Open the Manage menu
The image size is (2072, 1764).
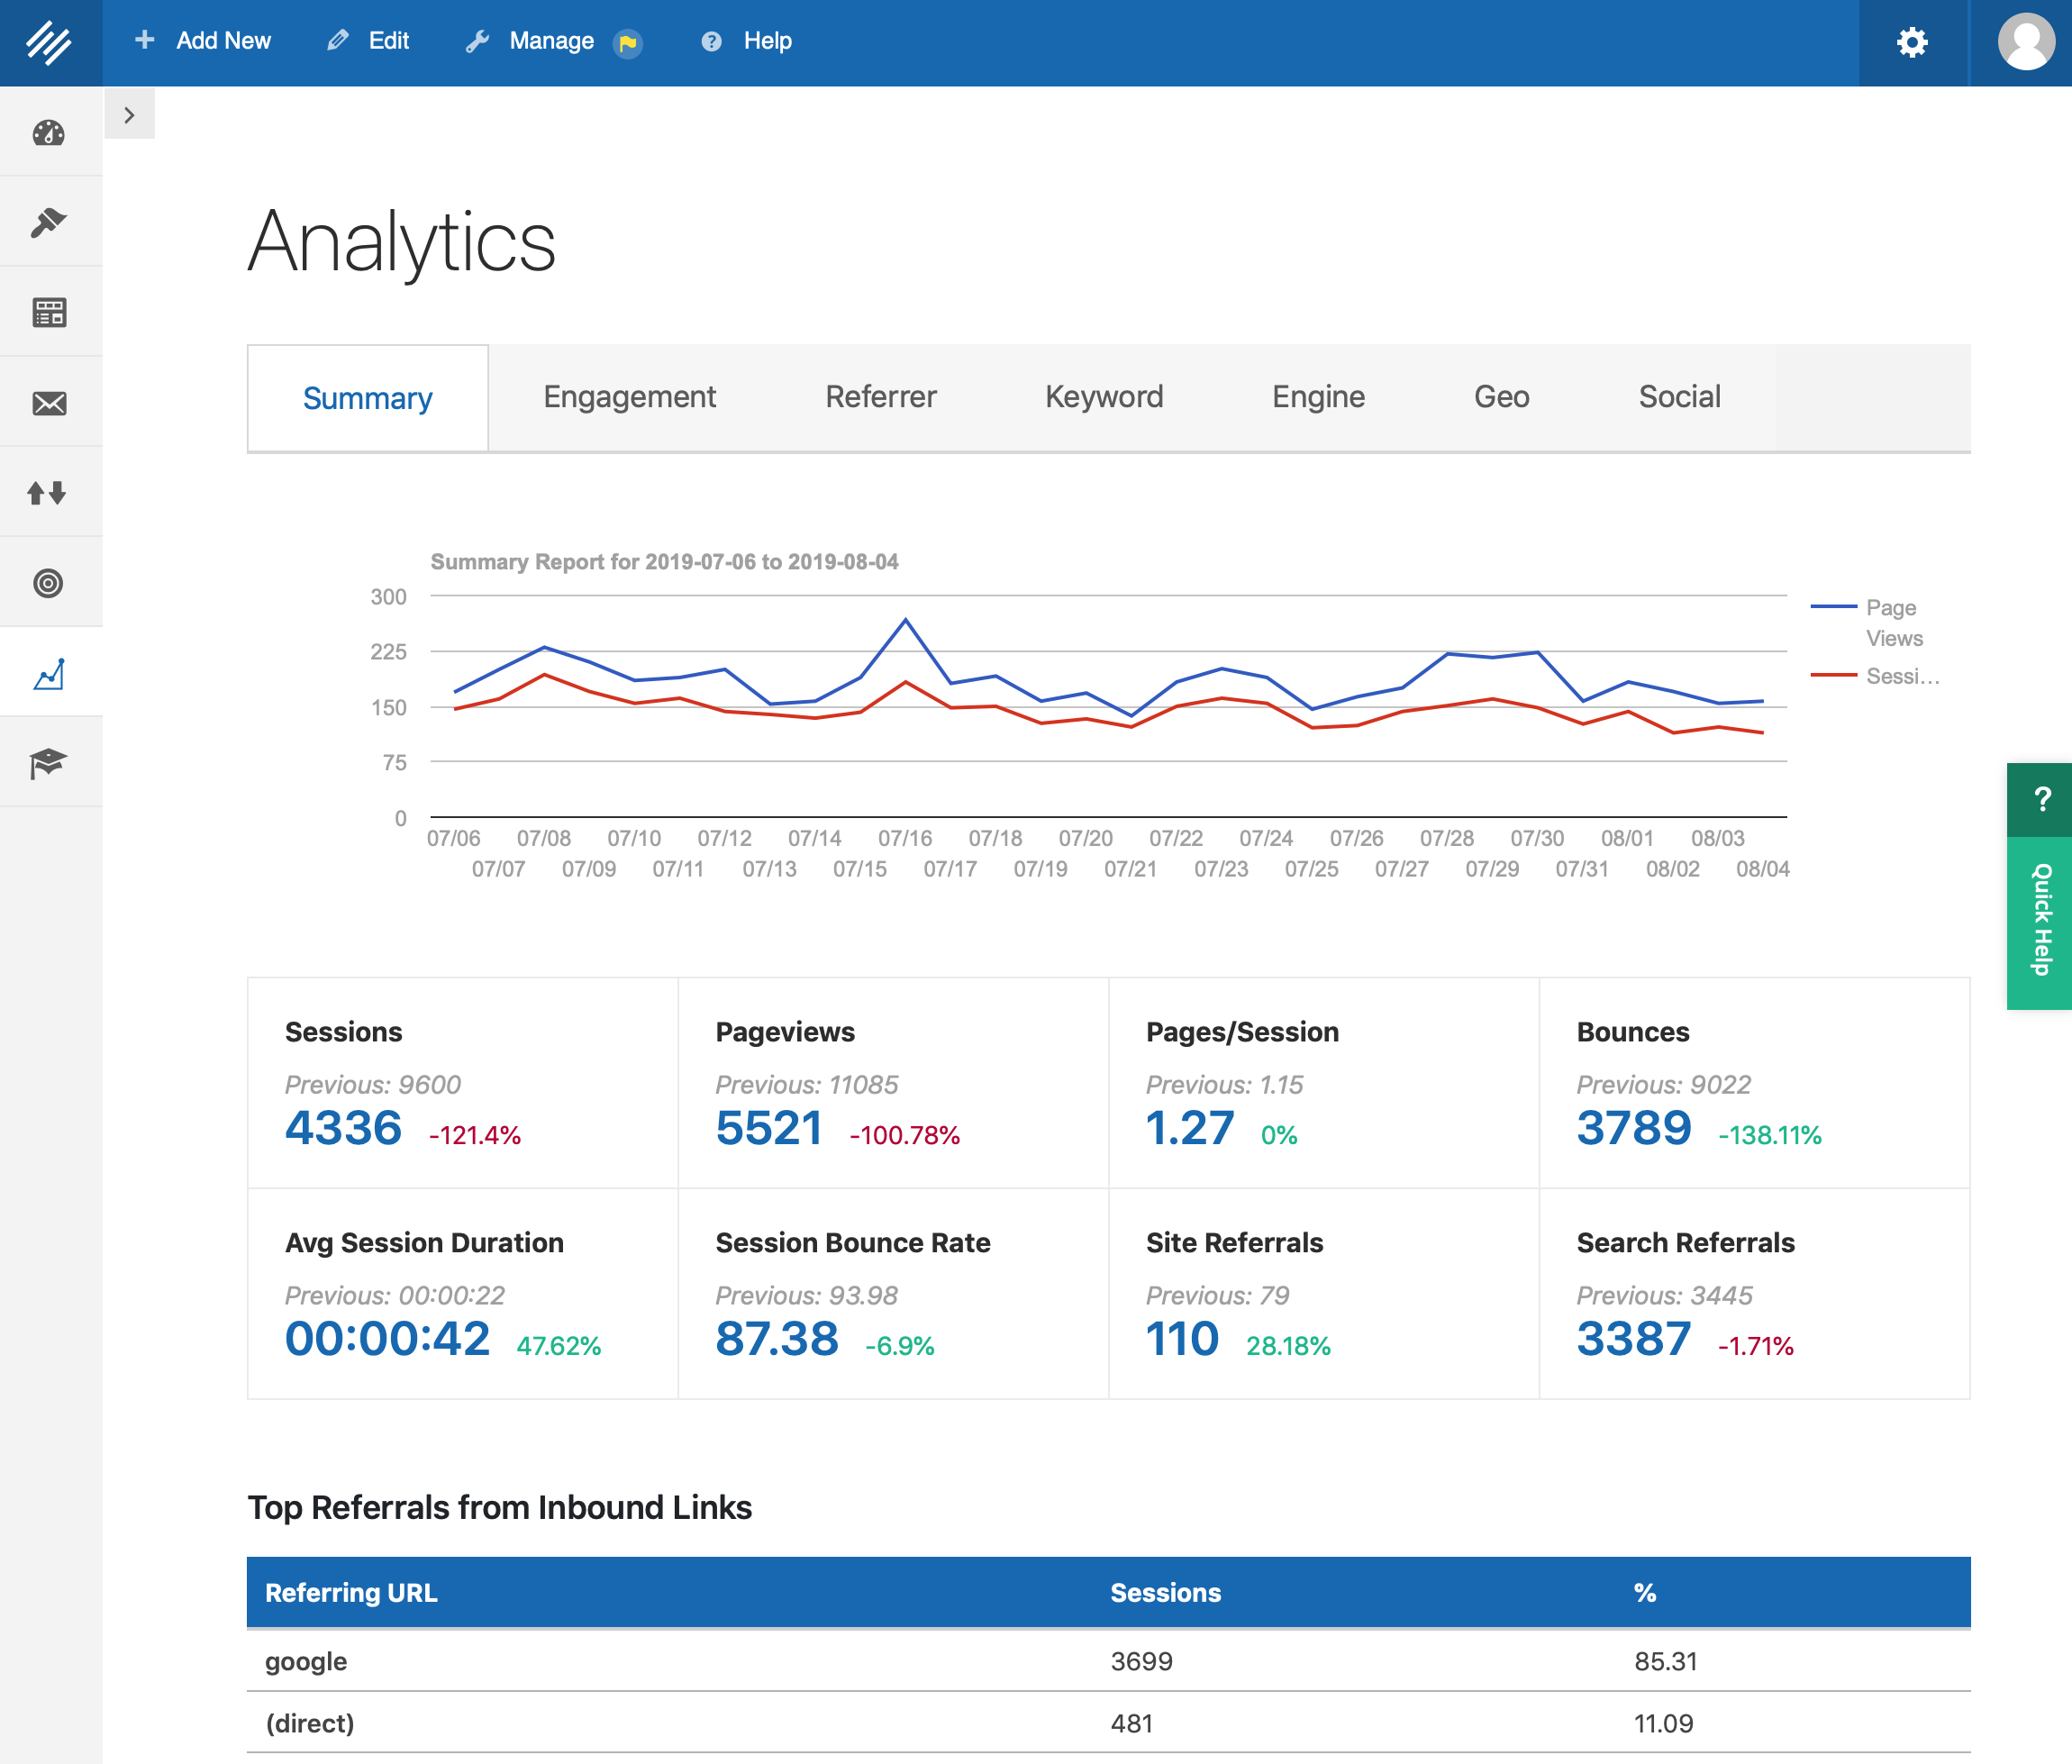click(x=551, y=41)
